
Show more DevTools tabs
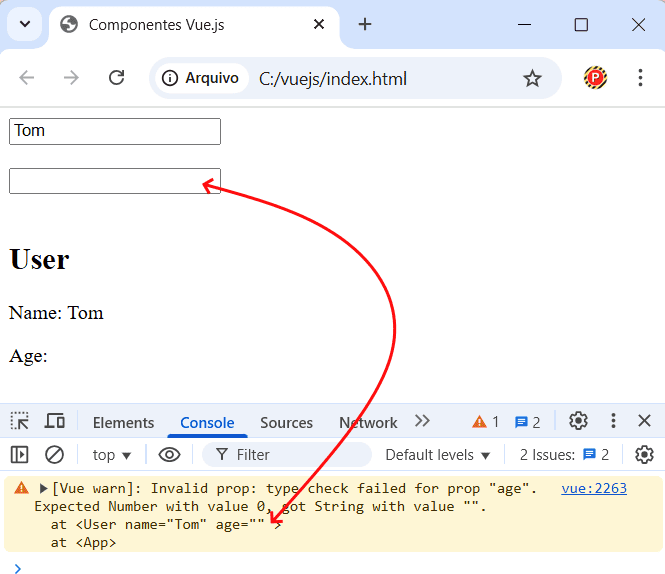click(x=422, y=421)
